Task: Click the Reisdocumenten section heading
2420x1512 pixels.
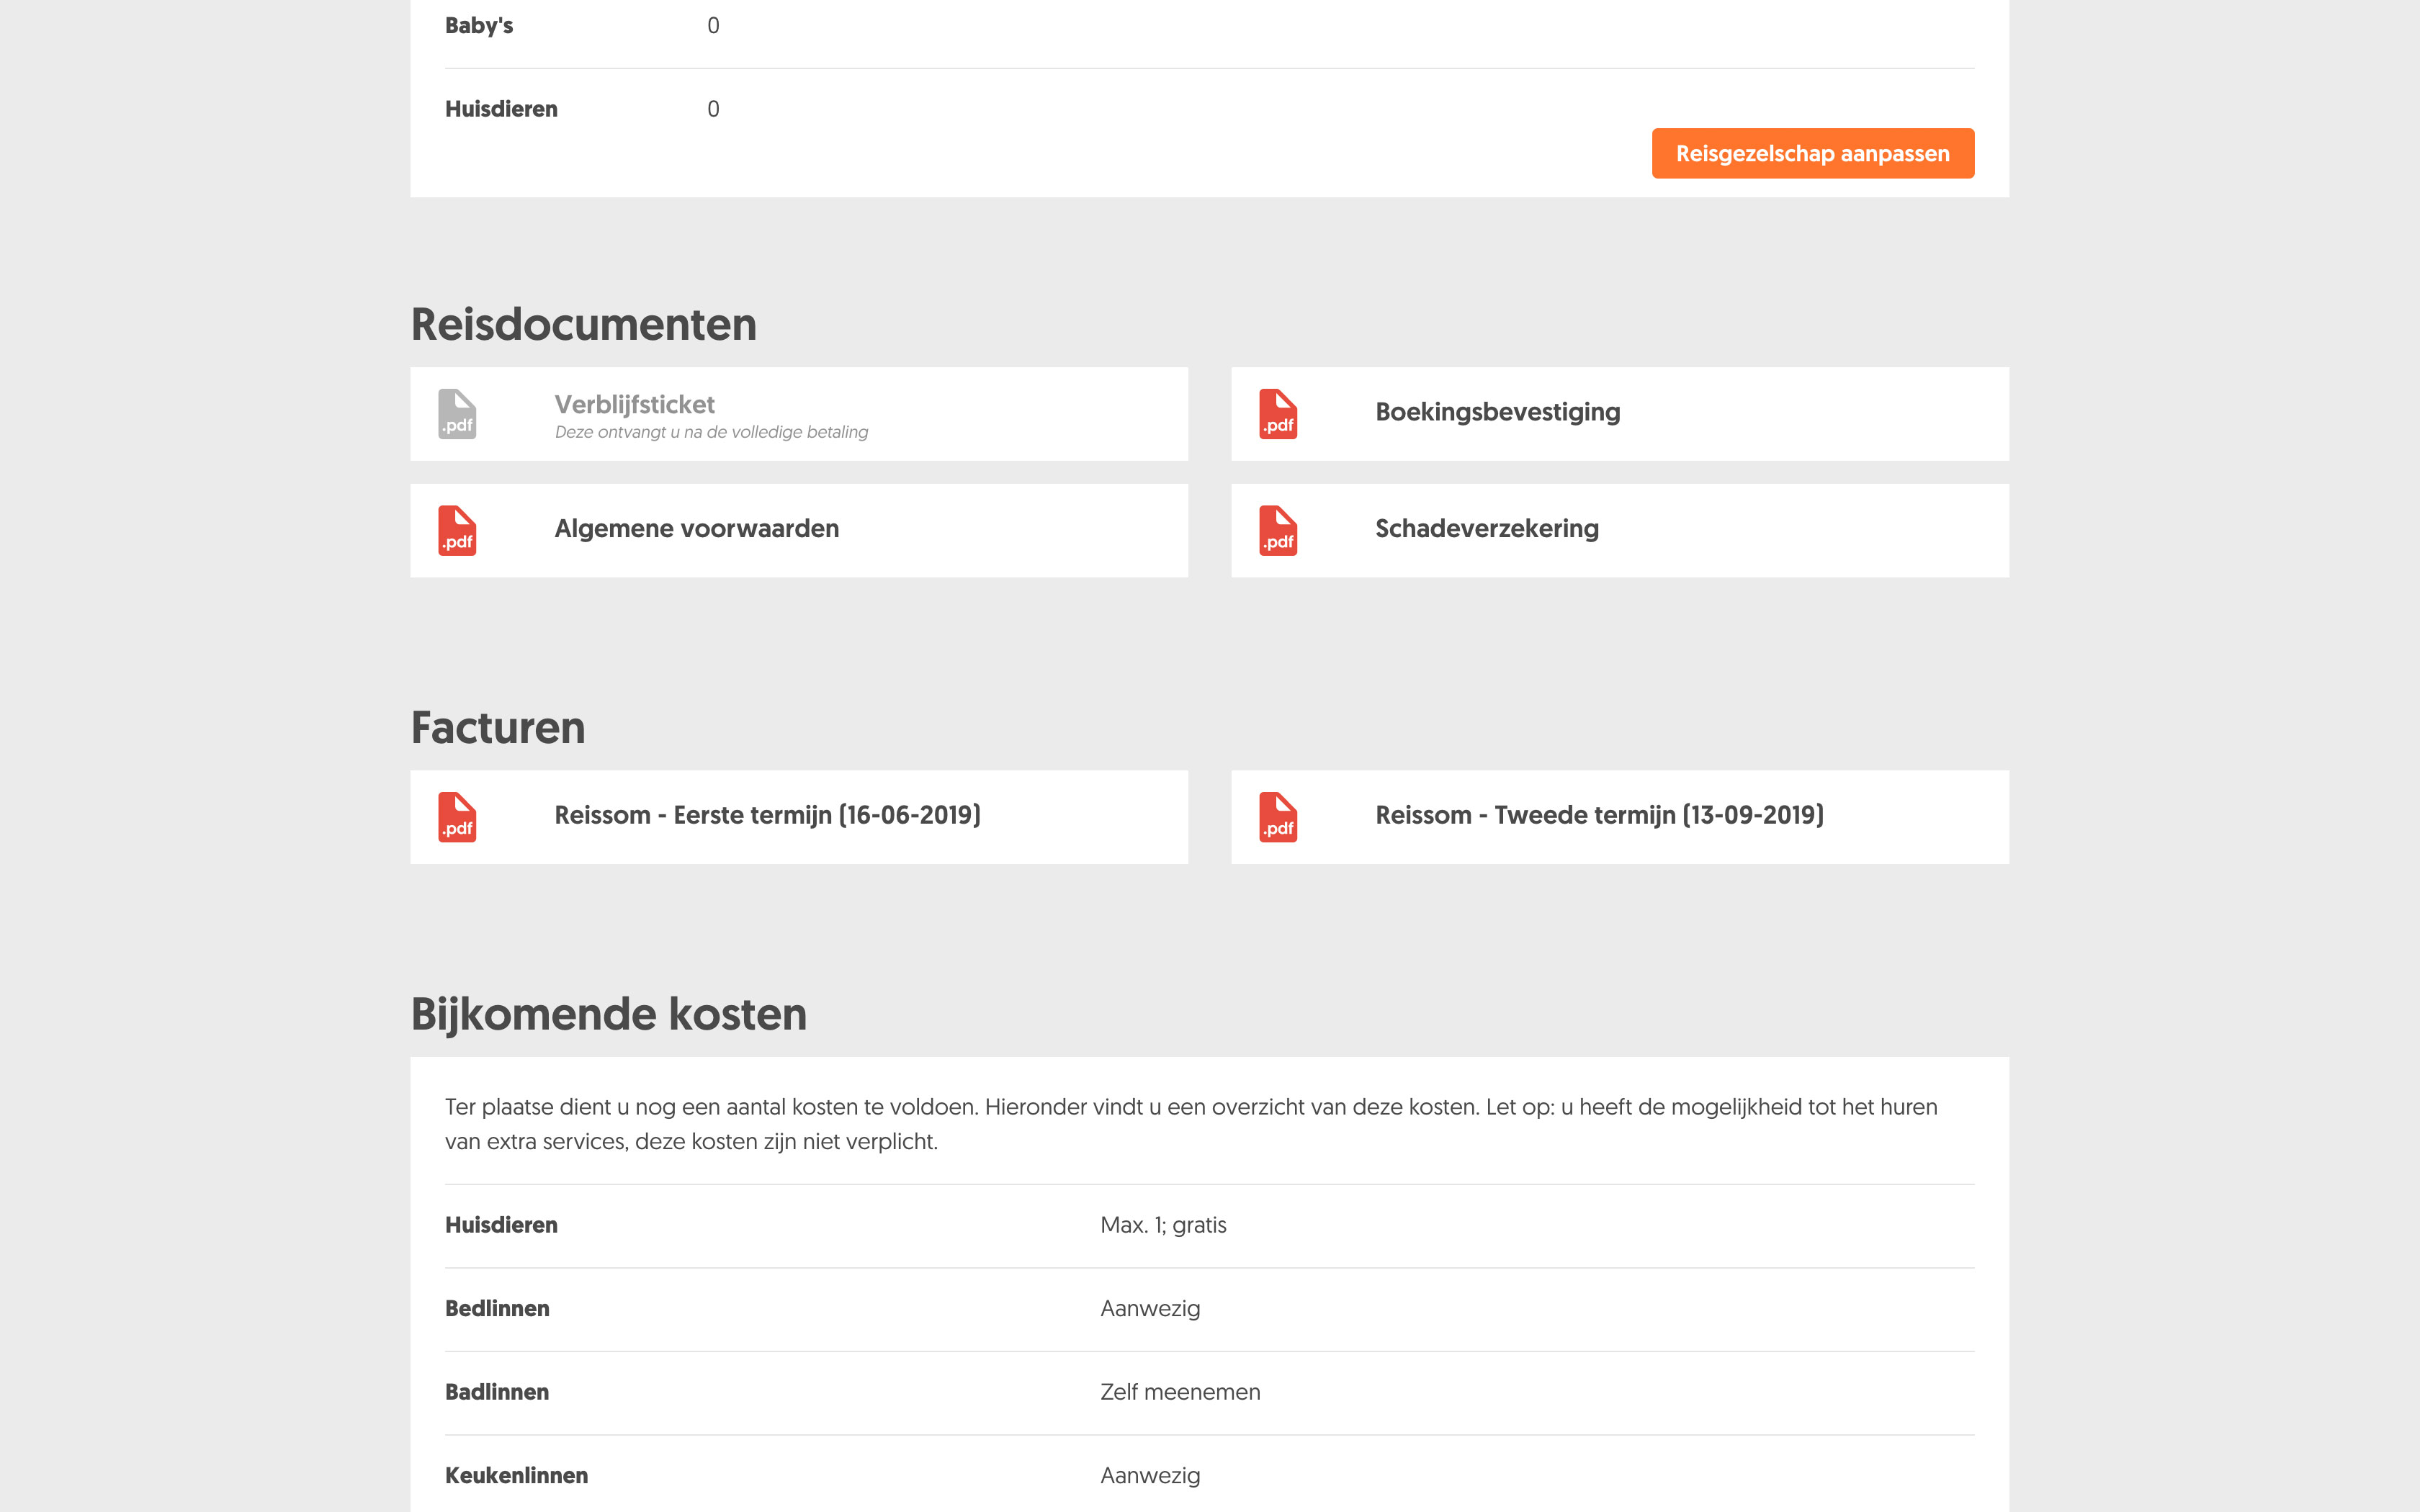Action: [x=583, y=325]
